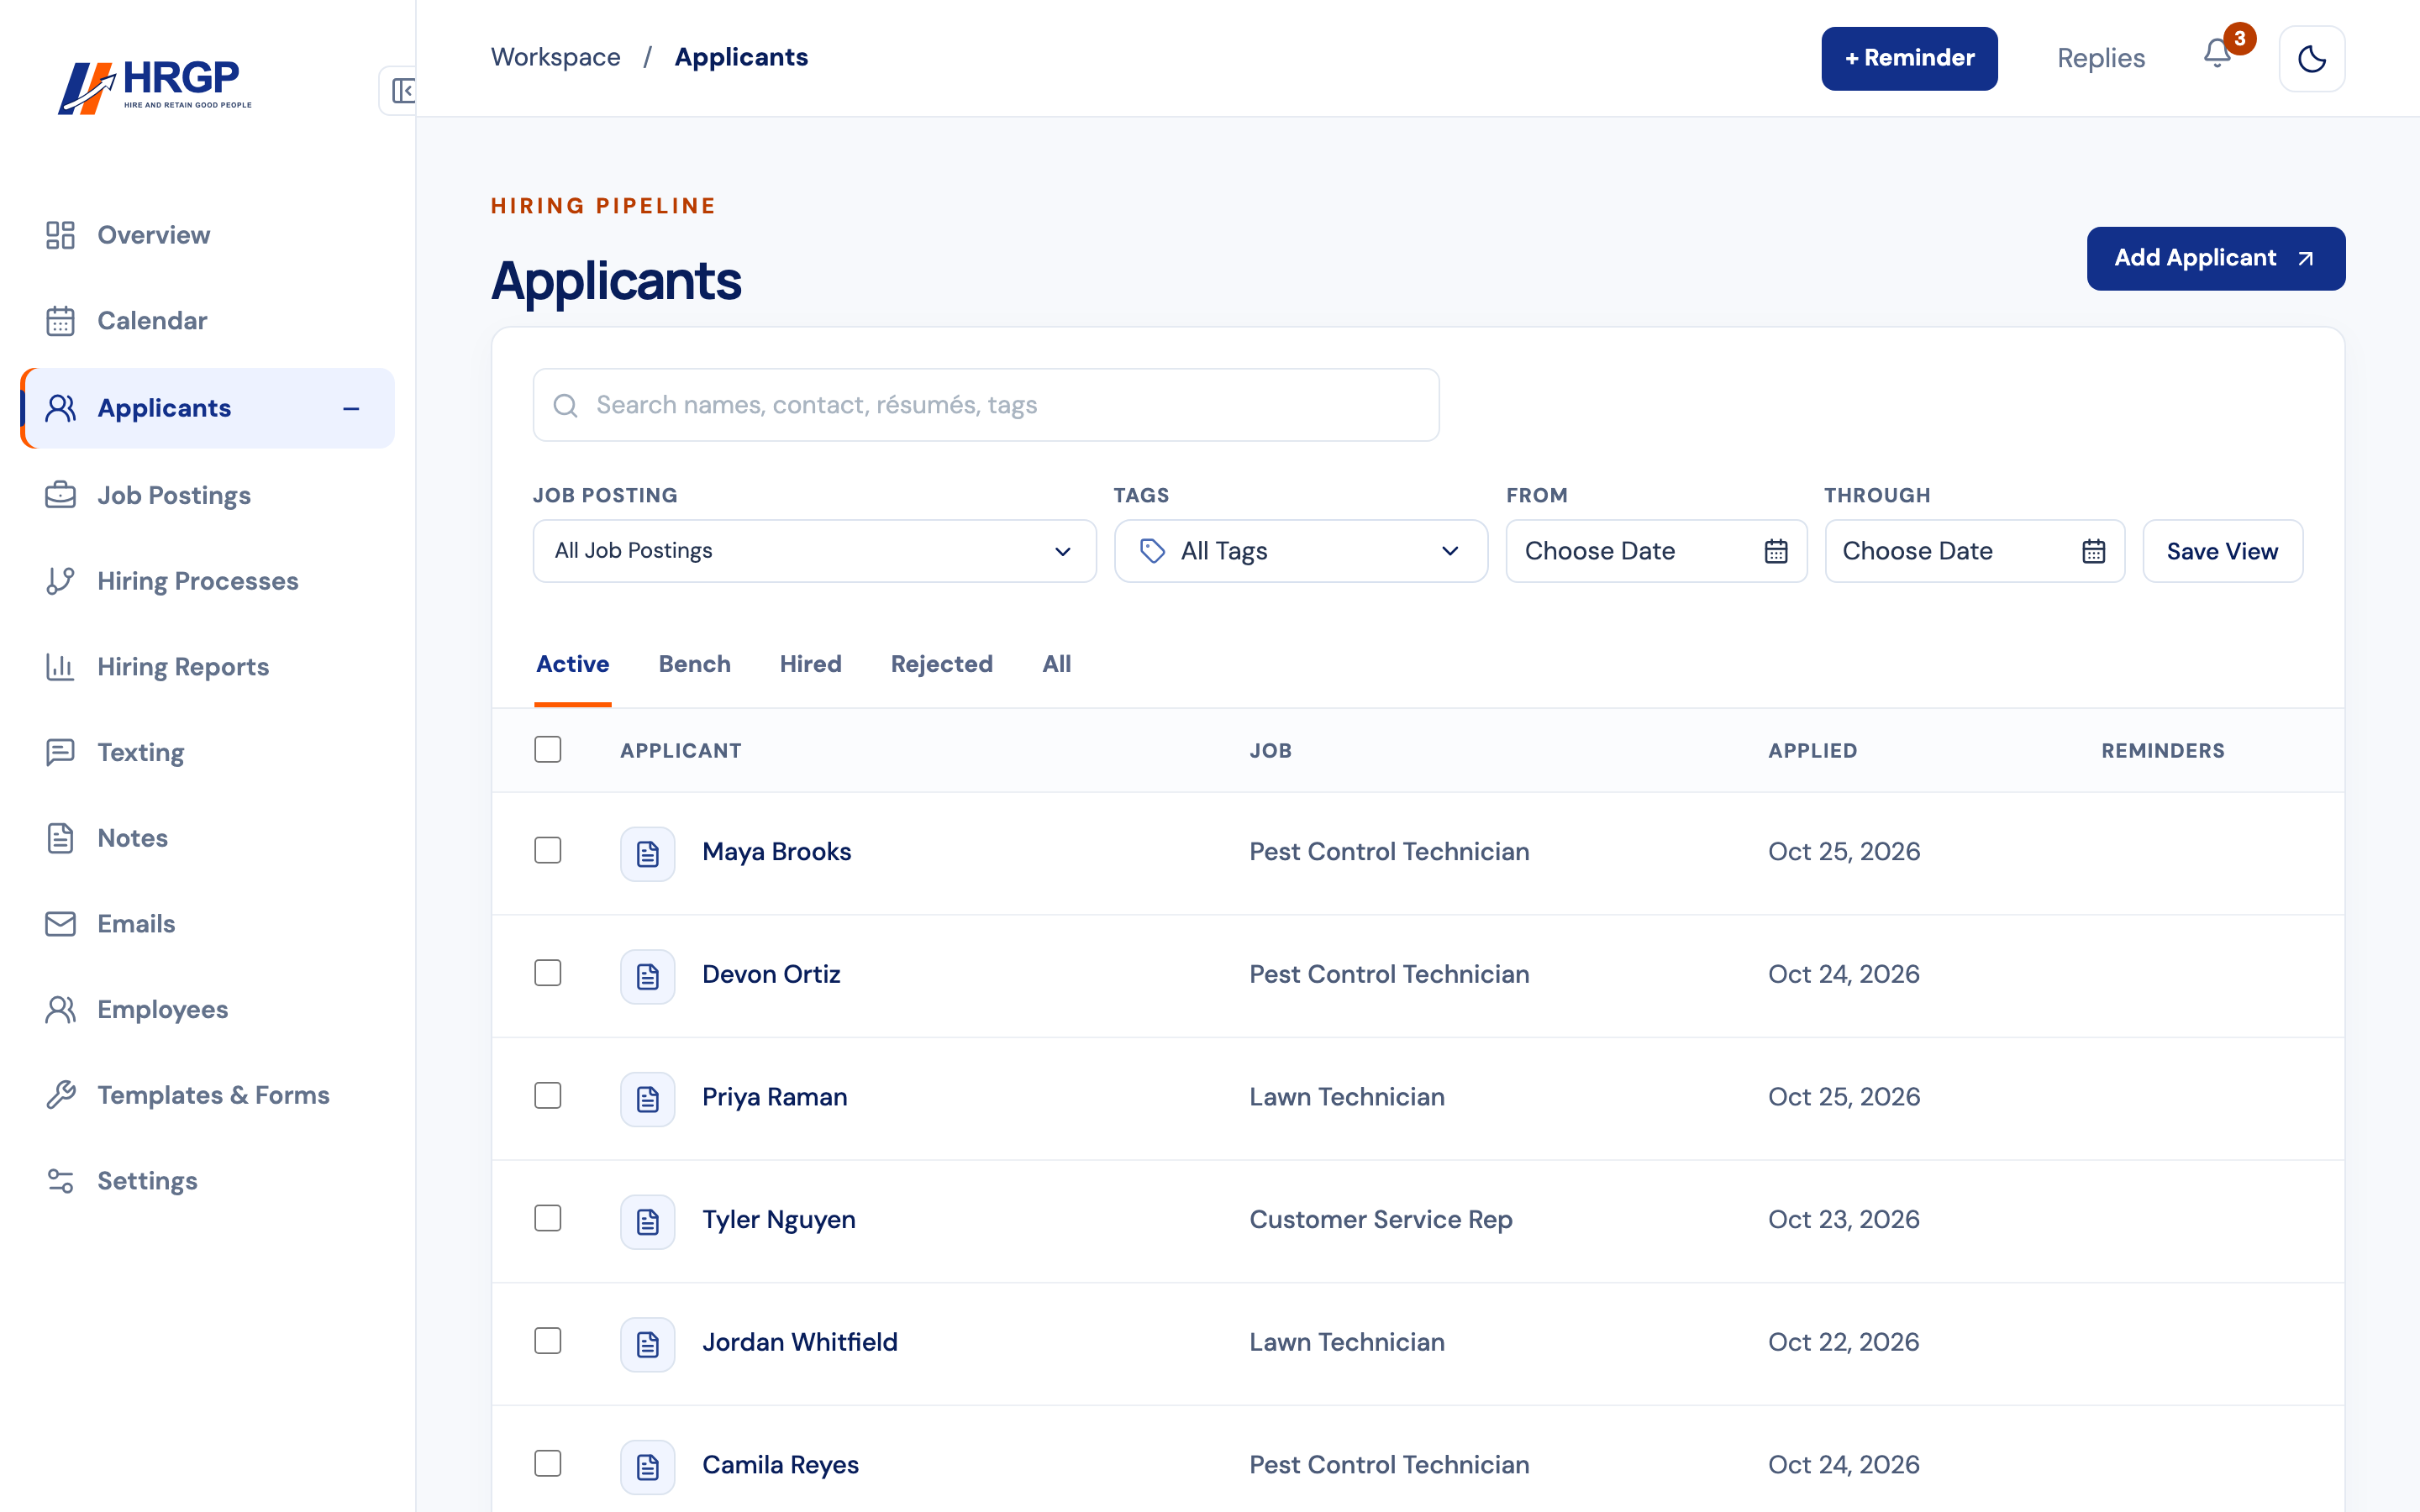Viewport: 2420px width, 1512px height.
Task: Check the Jordan Whitfield row checkbox
Action: pyautogui.click(x=547, y=1340)
